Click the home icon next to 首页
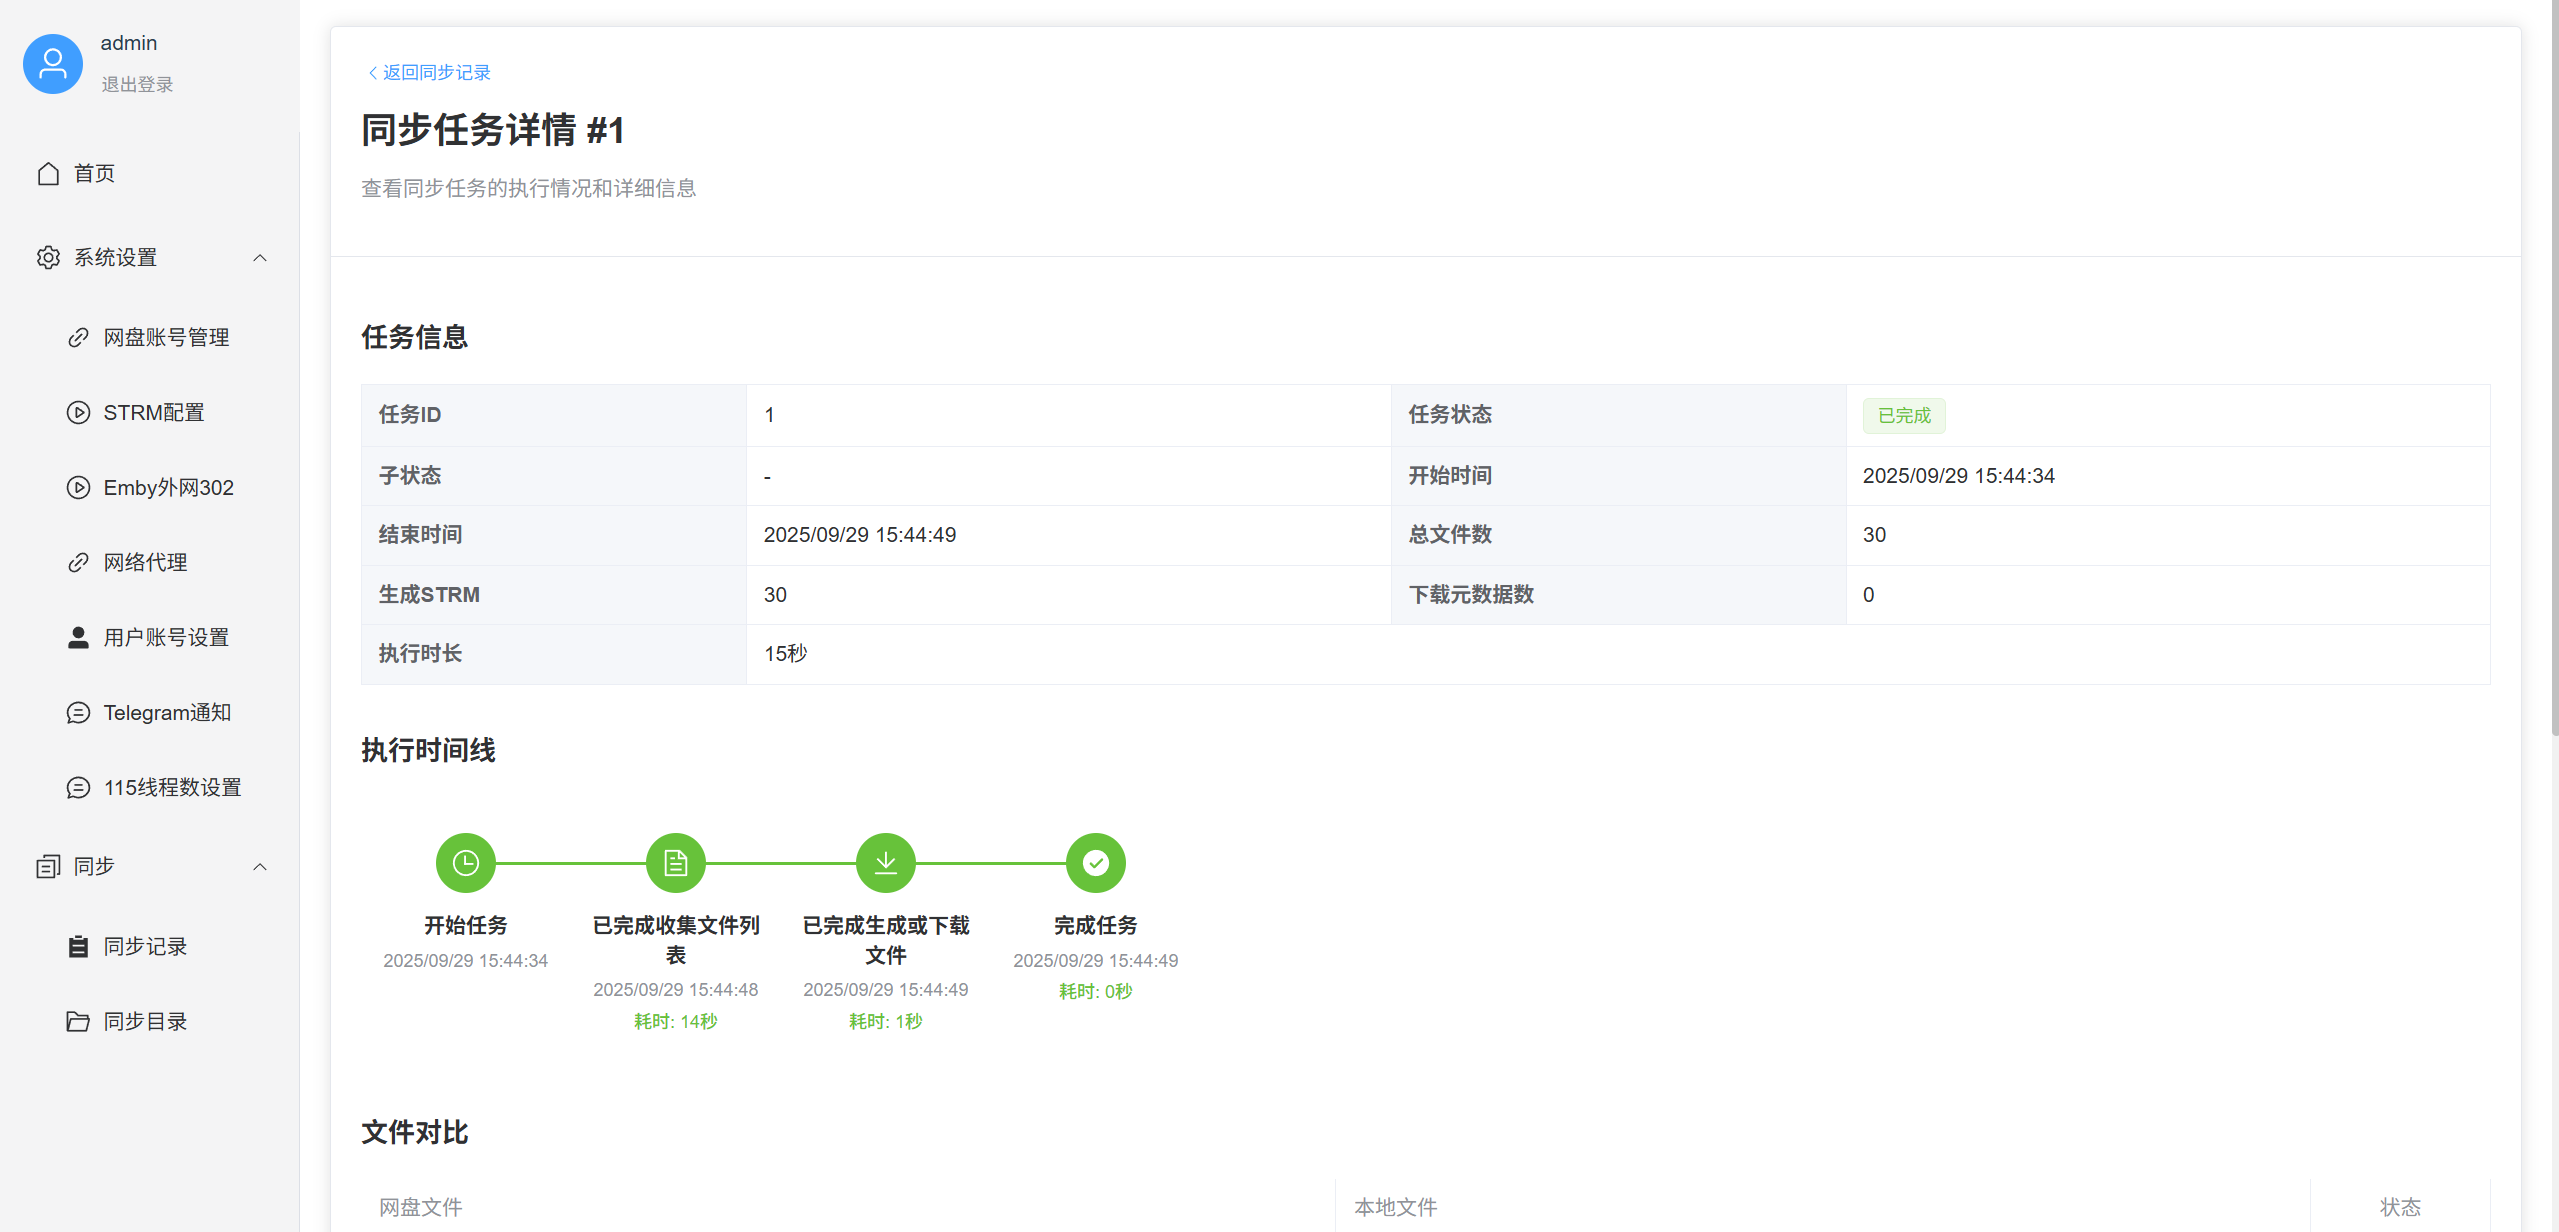The image size is (2559, 1232). 48,174
